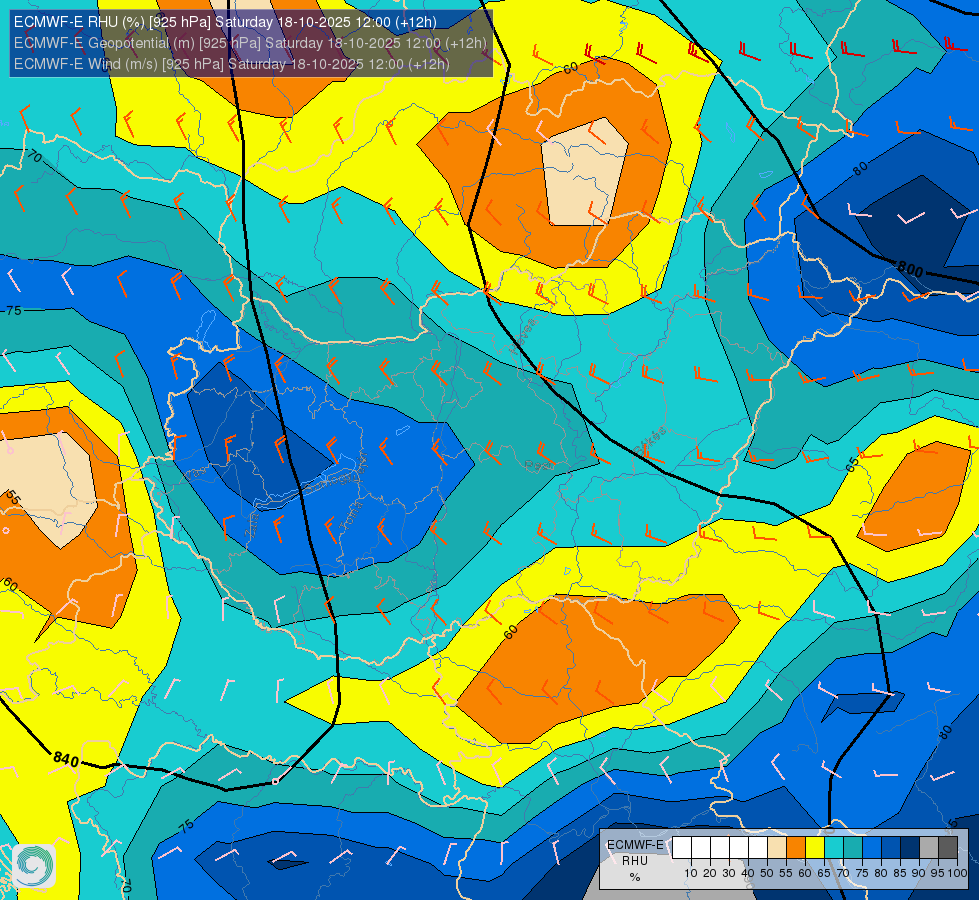
Task: Click the "65" humidity contour label on the map
Action: [x=852, y=465]
